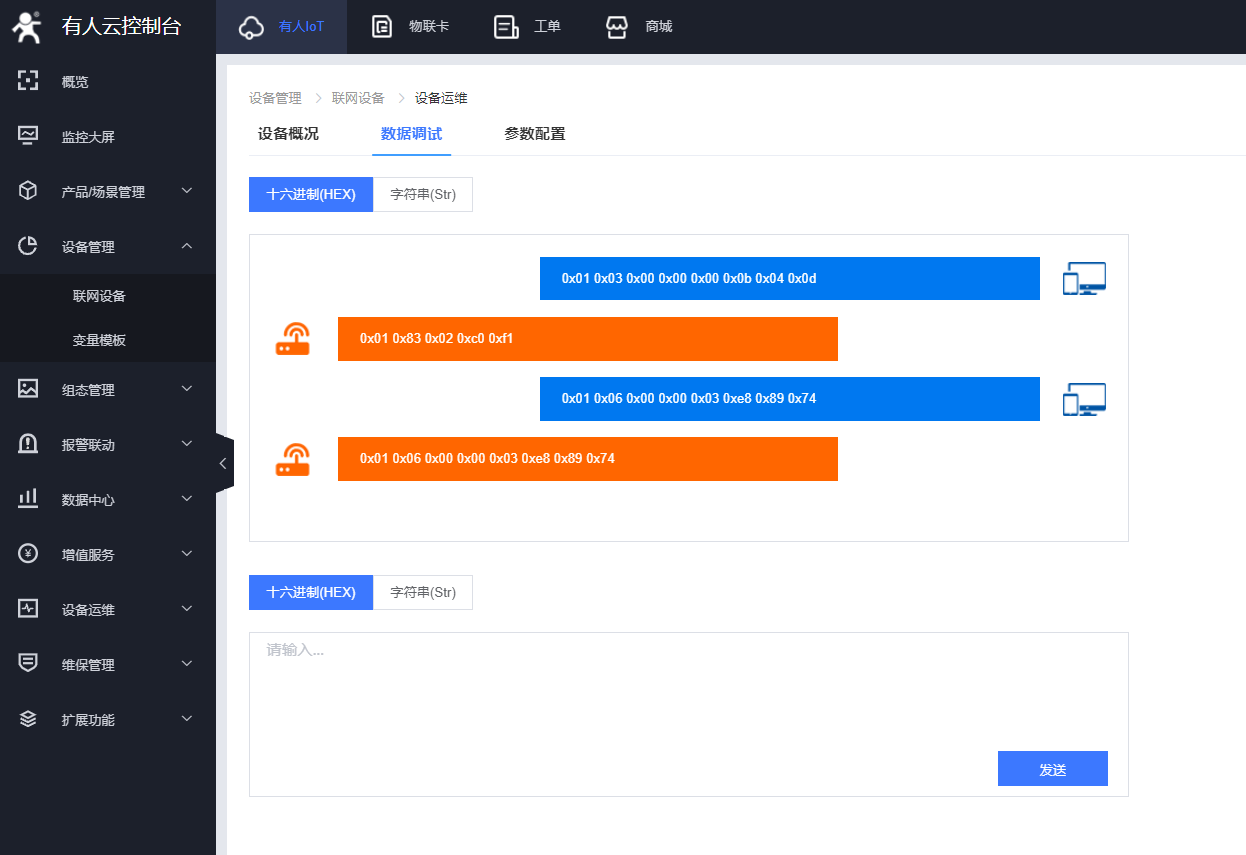Click the computer icon beside the 0x0b 0x04 0x0d message
The width and height of the screenshot is (1246, 855).
pyautogui.click(x=1084, y=278)
